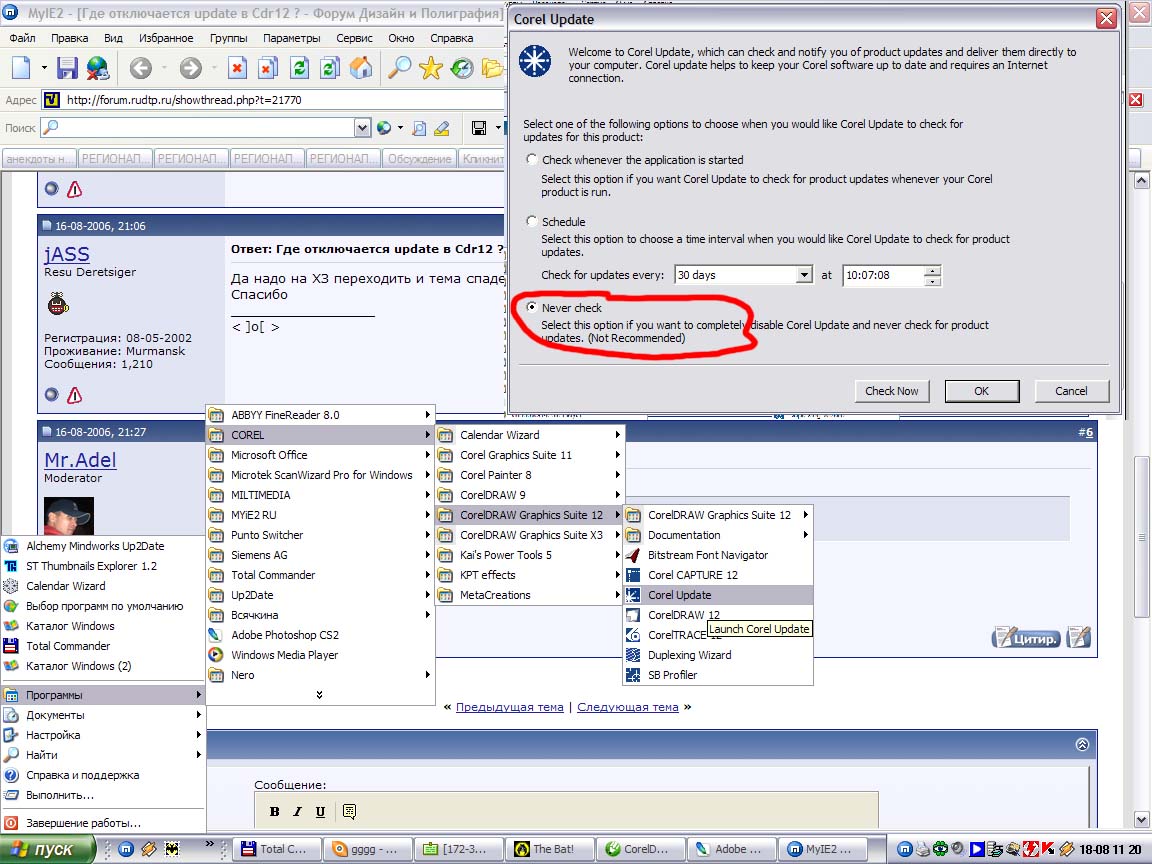This screenshot has width=1152, height=864.
Task: Open the Избранное menu
Action: (x=166, y=38)
